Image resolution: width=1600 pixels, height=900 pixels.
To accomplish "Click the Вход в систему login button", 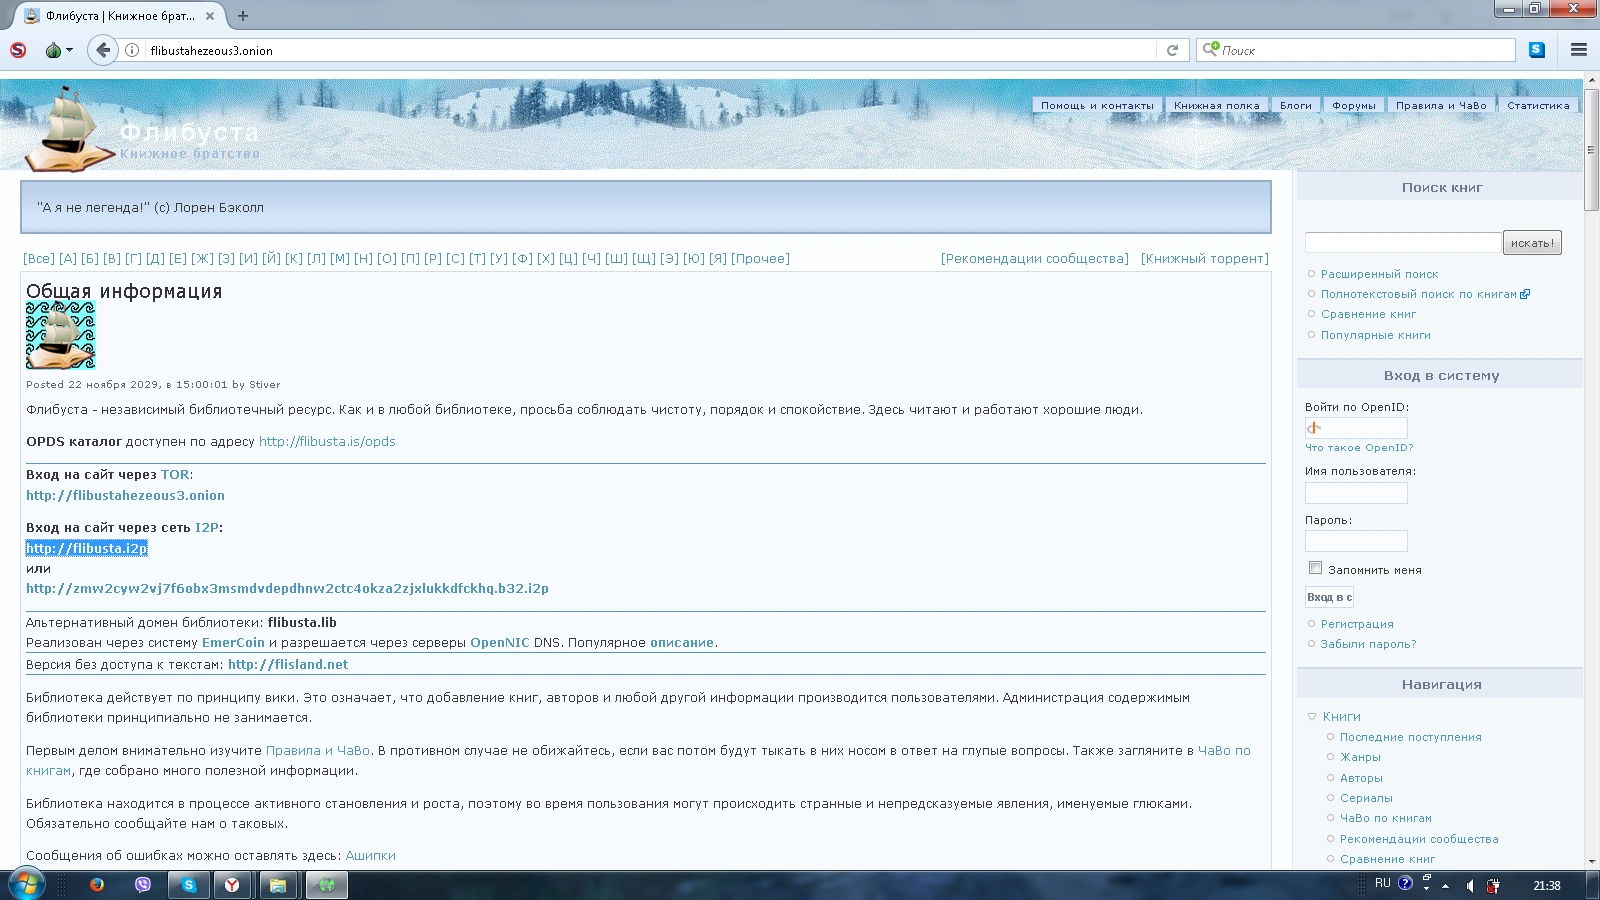I will pos(1329,597).
